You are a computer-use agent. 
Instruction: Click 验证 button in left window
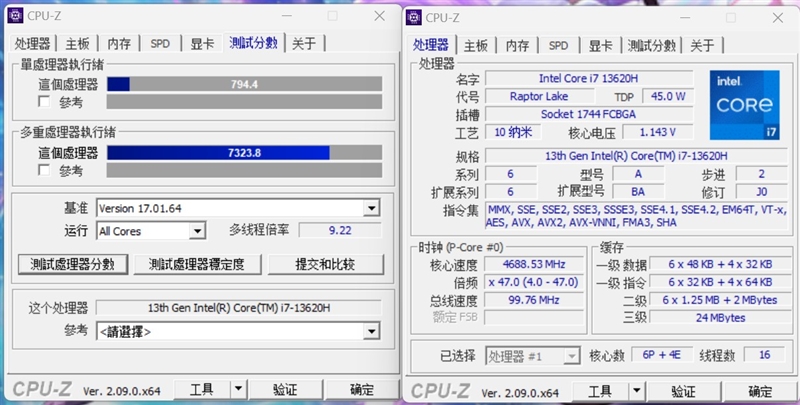[x=286, y=390]
